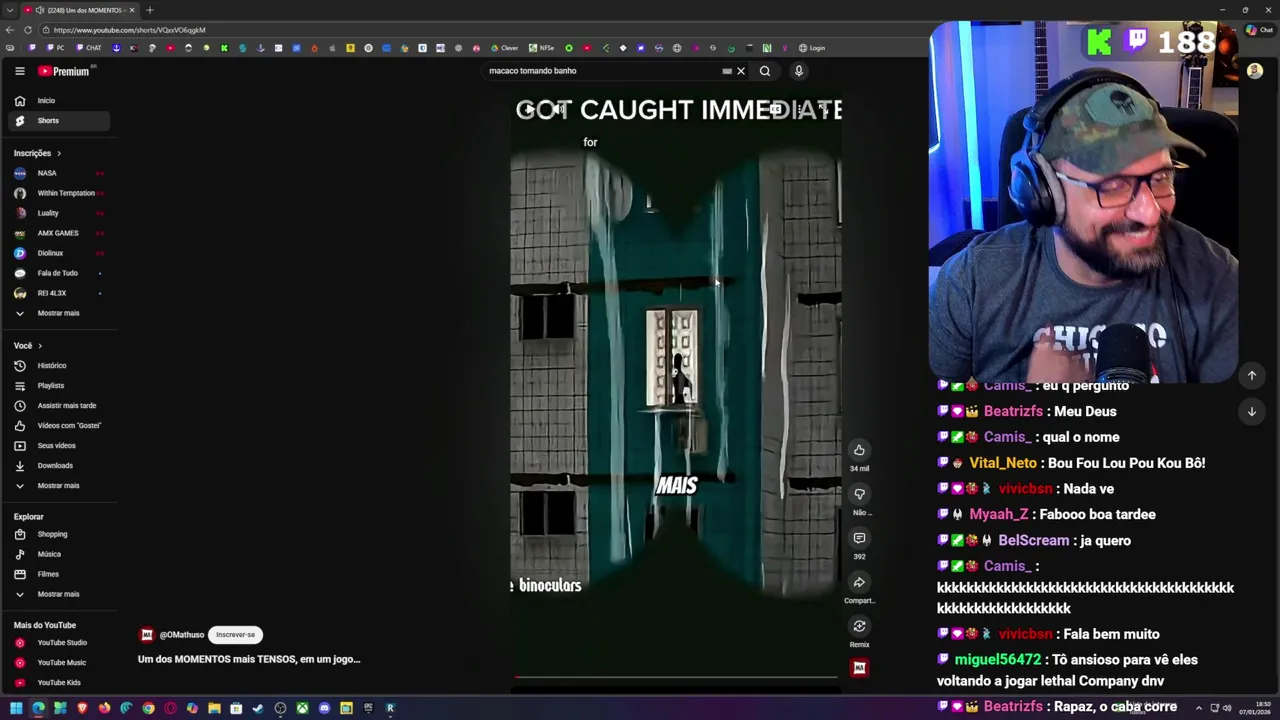The image size is (1280, 720).
Task: Seek using the Short's progress bar
Action: point(676,677)
